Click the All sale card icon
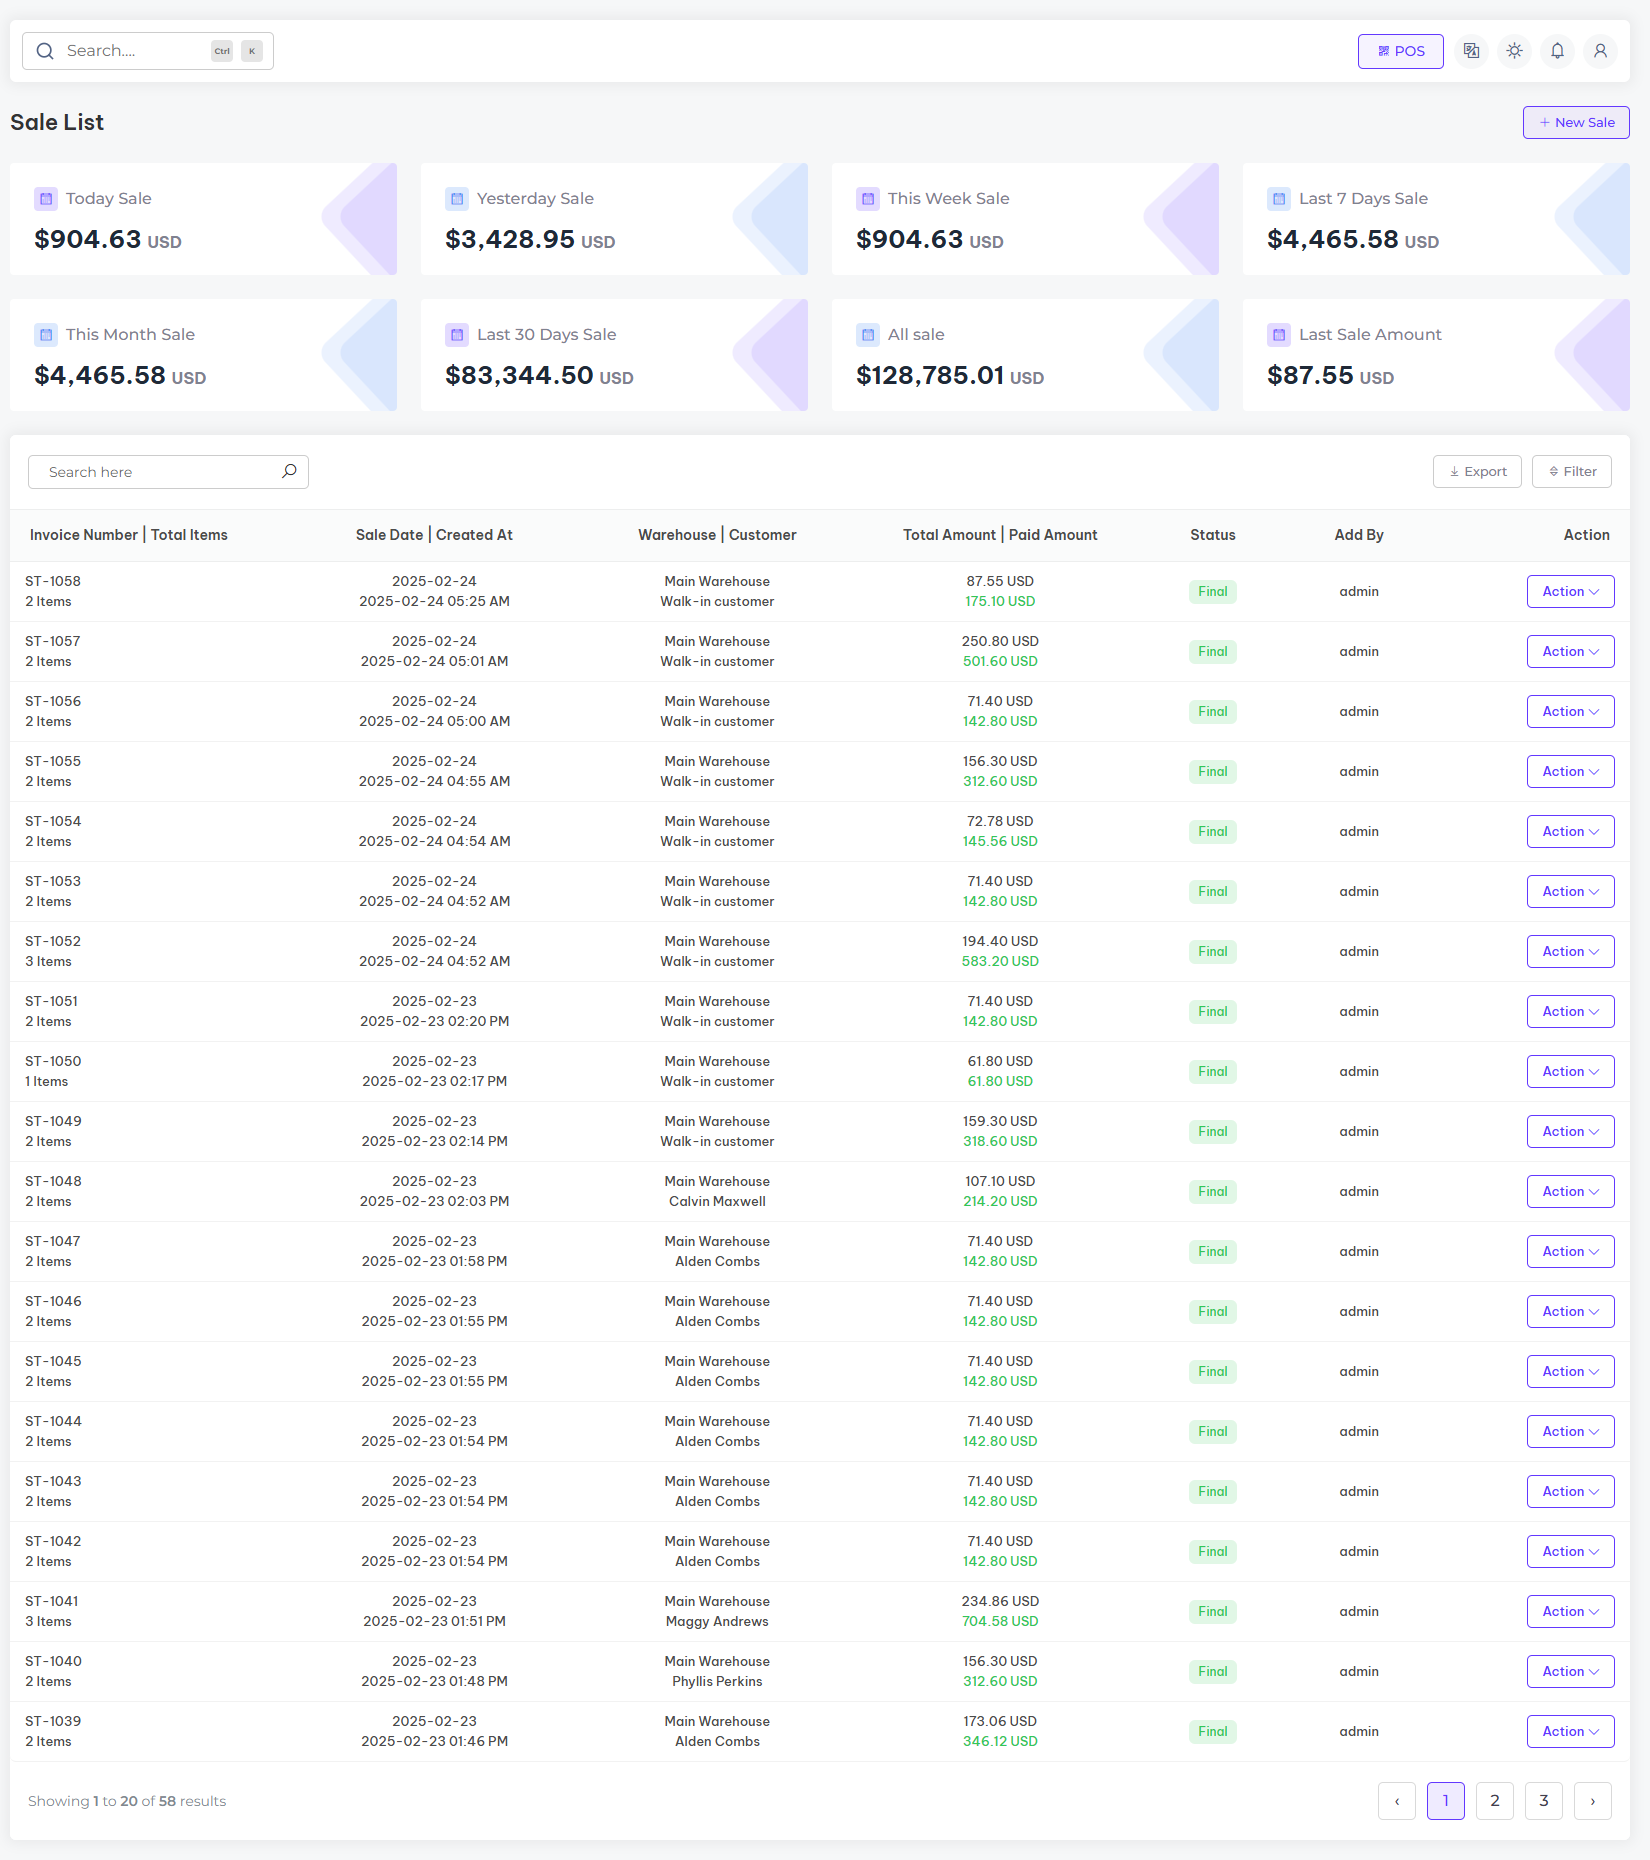 point(867,335)
